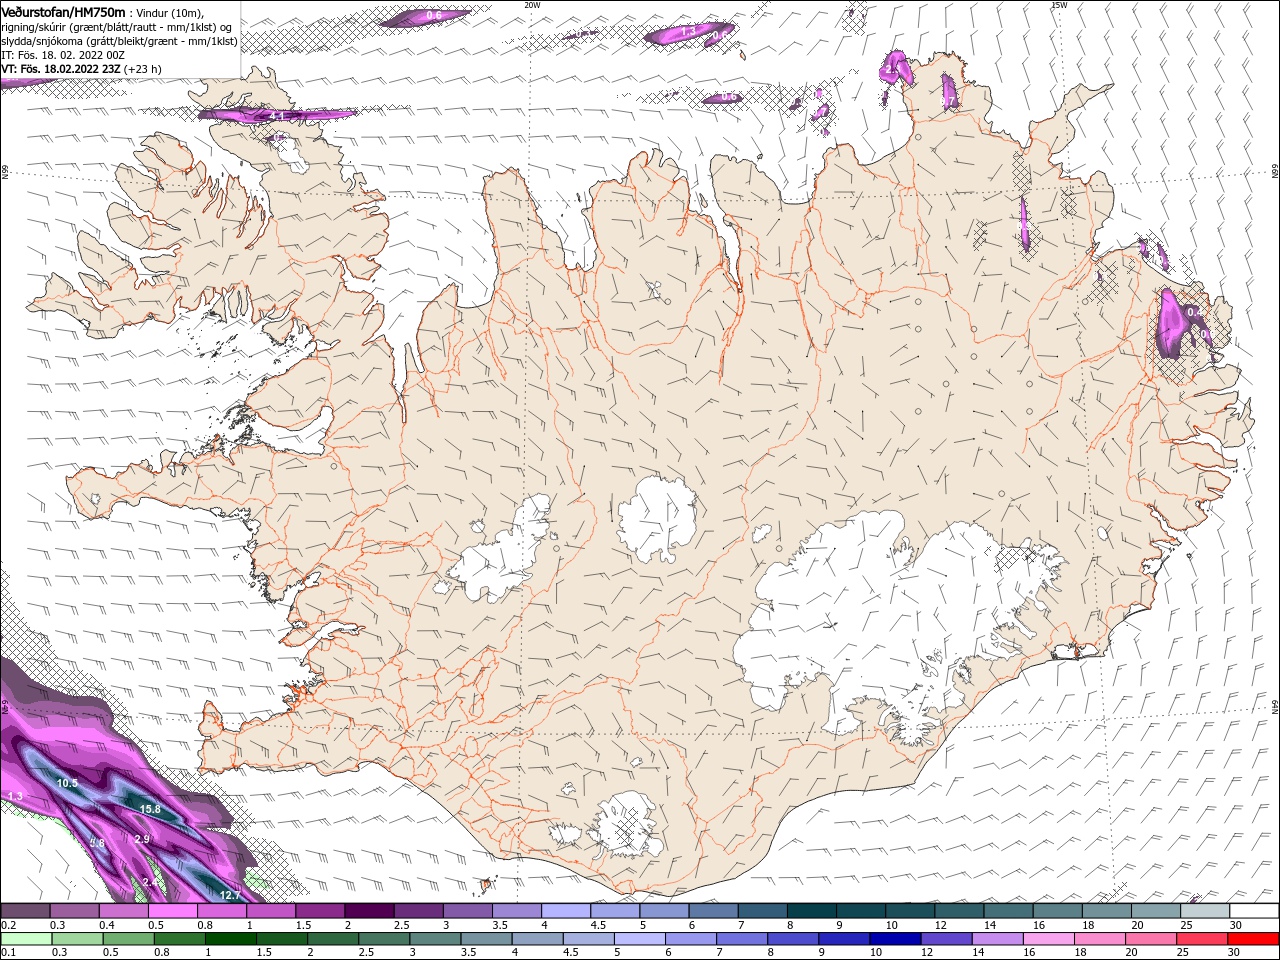This screenshot has height=960, width=1280.
Task: Pick upper legend swatch between 20 and 25
Action: [1157, 911]
